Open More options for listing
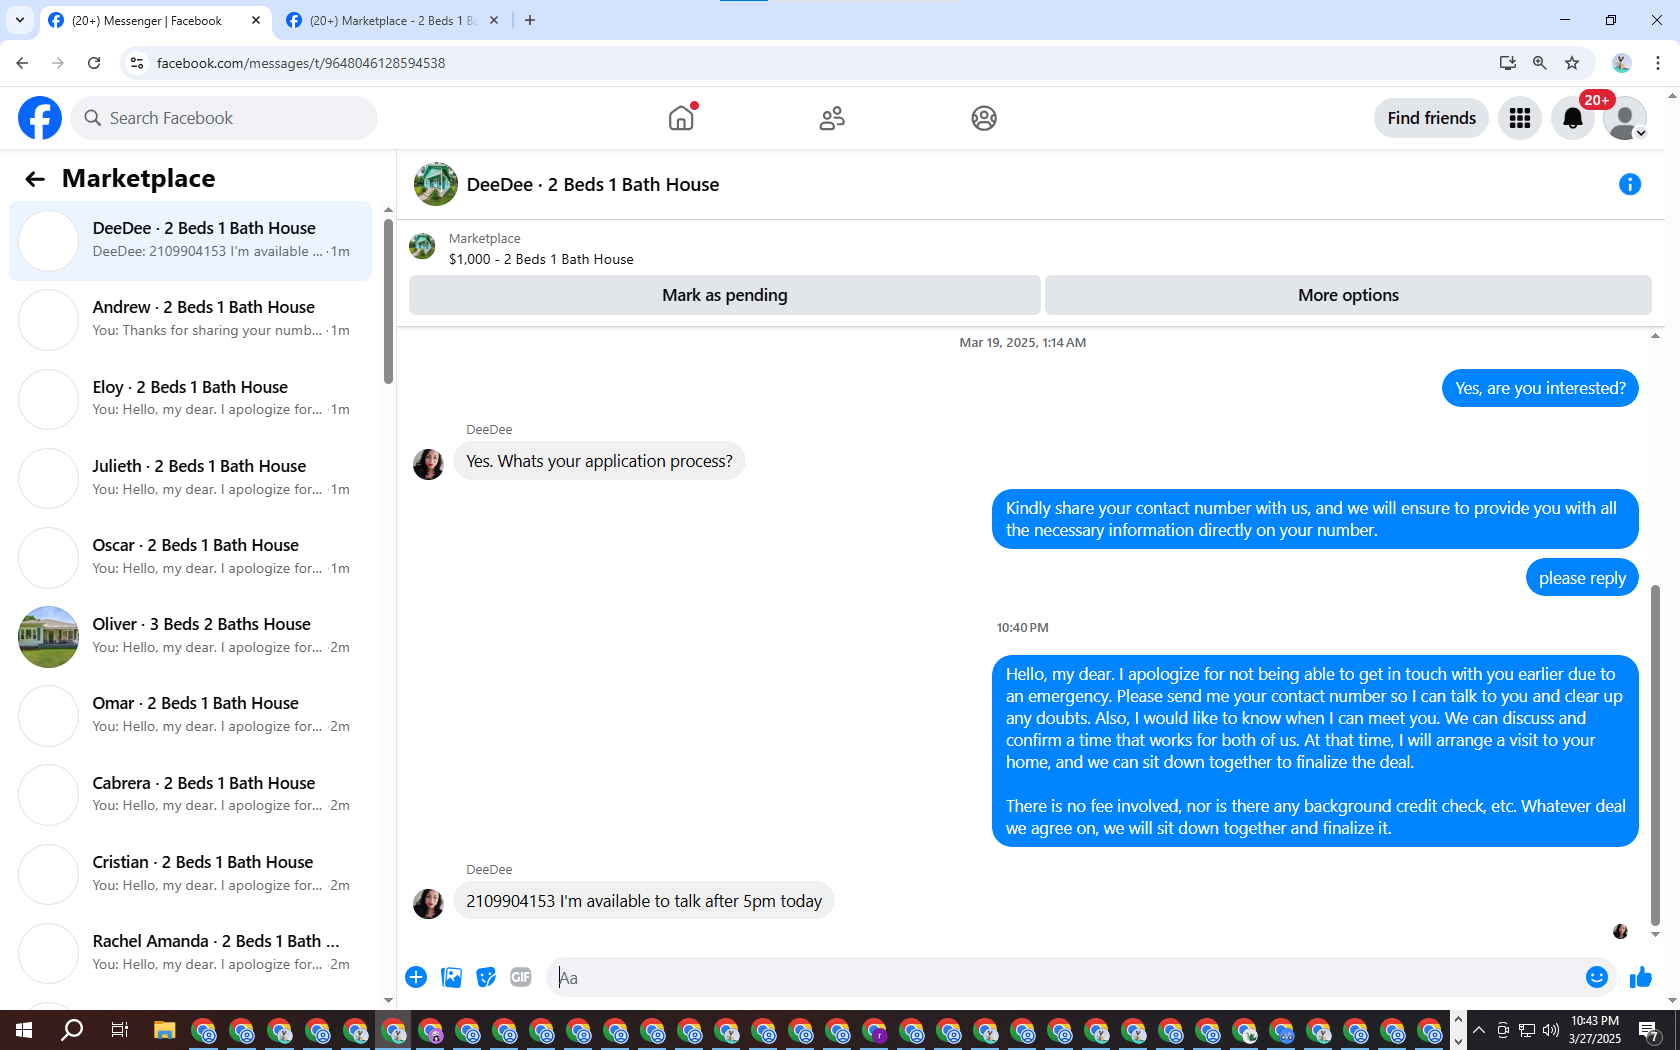Screen dimensions: 1680x1050 click(1348, 295)
